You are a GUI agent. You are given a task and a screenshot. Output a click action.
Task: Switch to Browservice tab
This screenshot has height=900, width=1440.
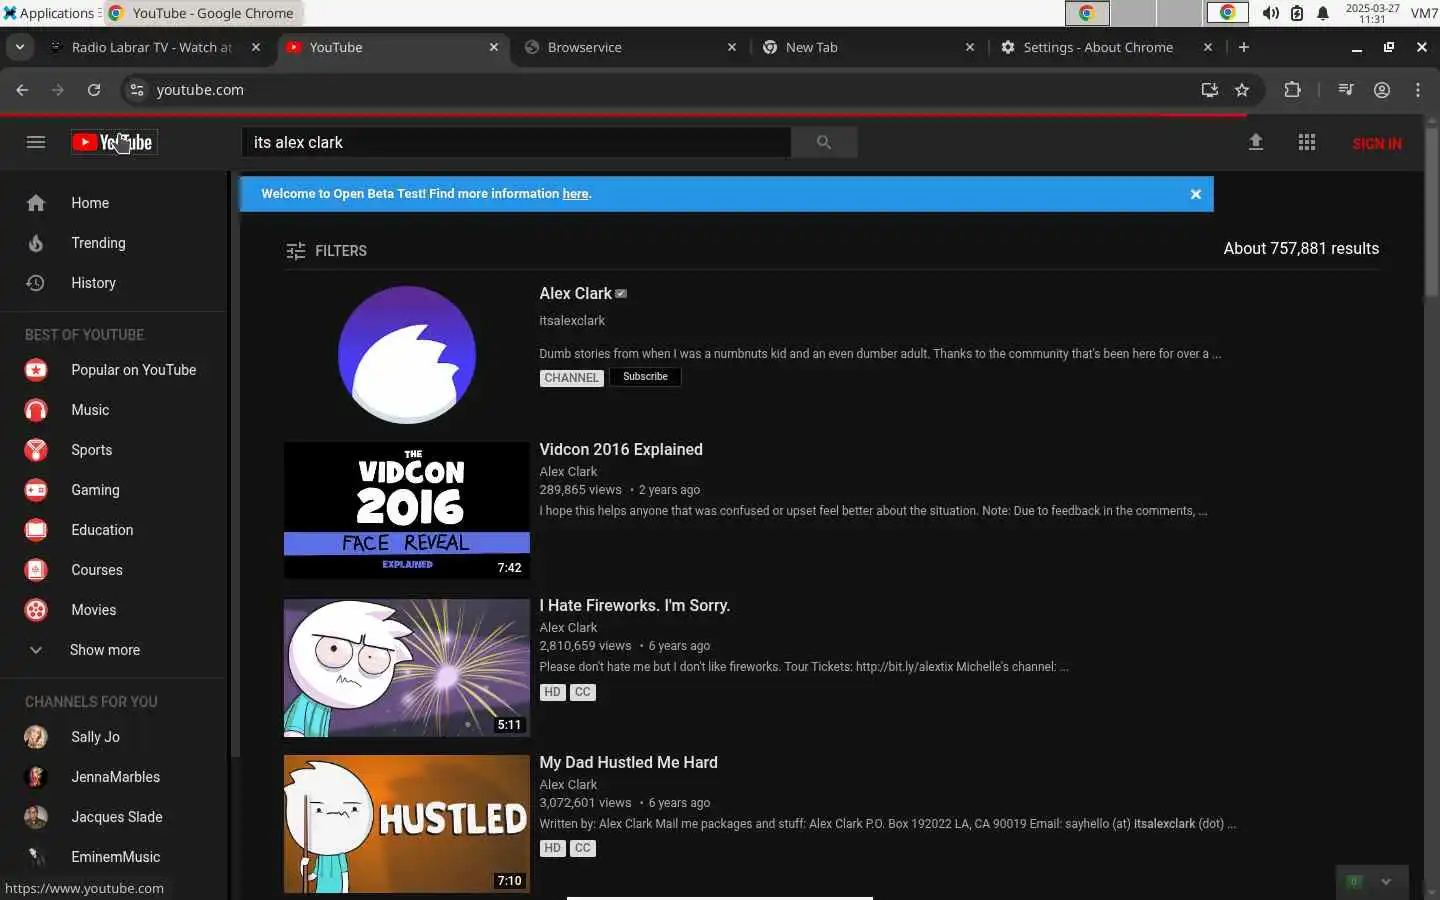[x=630, y=47]
